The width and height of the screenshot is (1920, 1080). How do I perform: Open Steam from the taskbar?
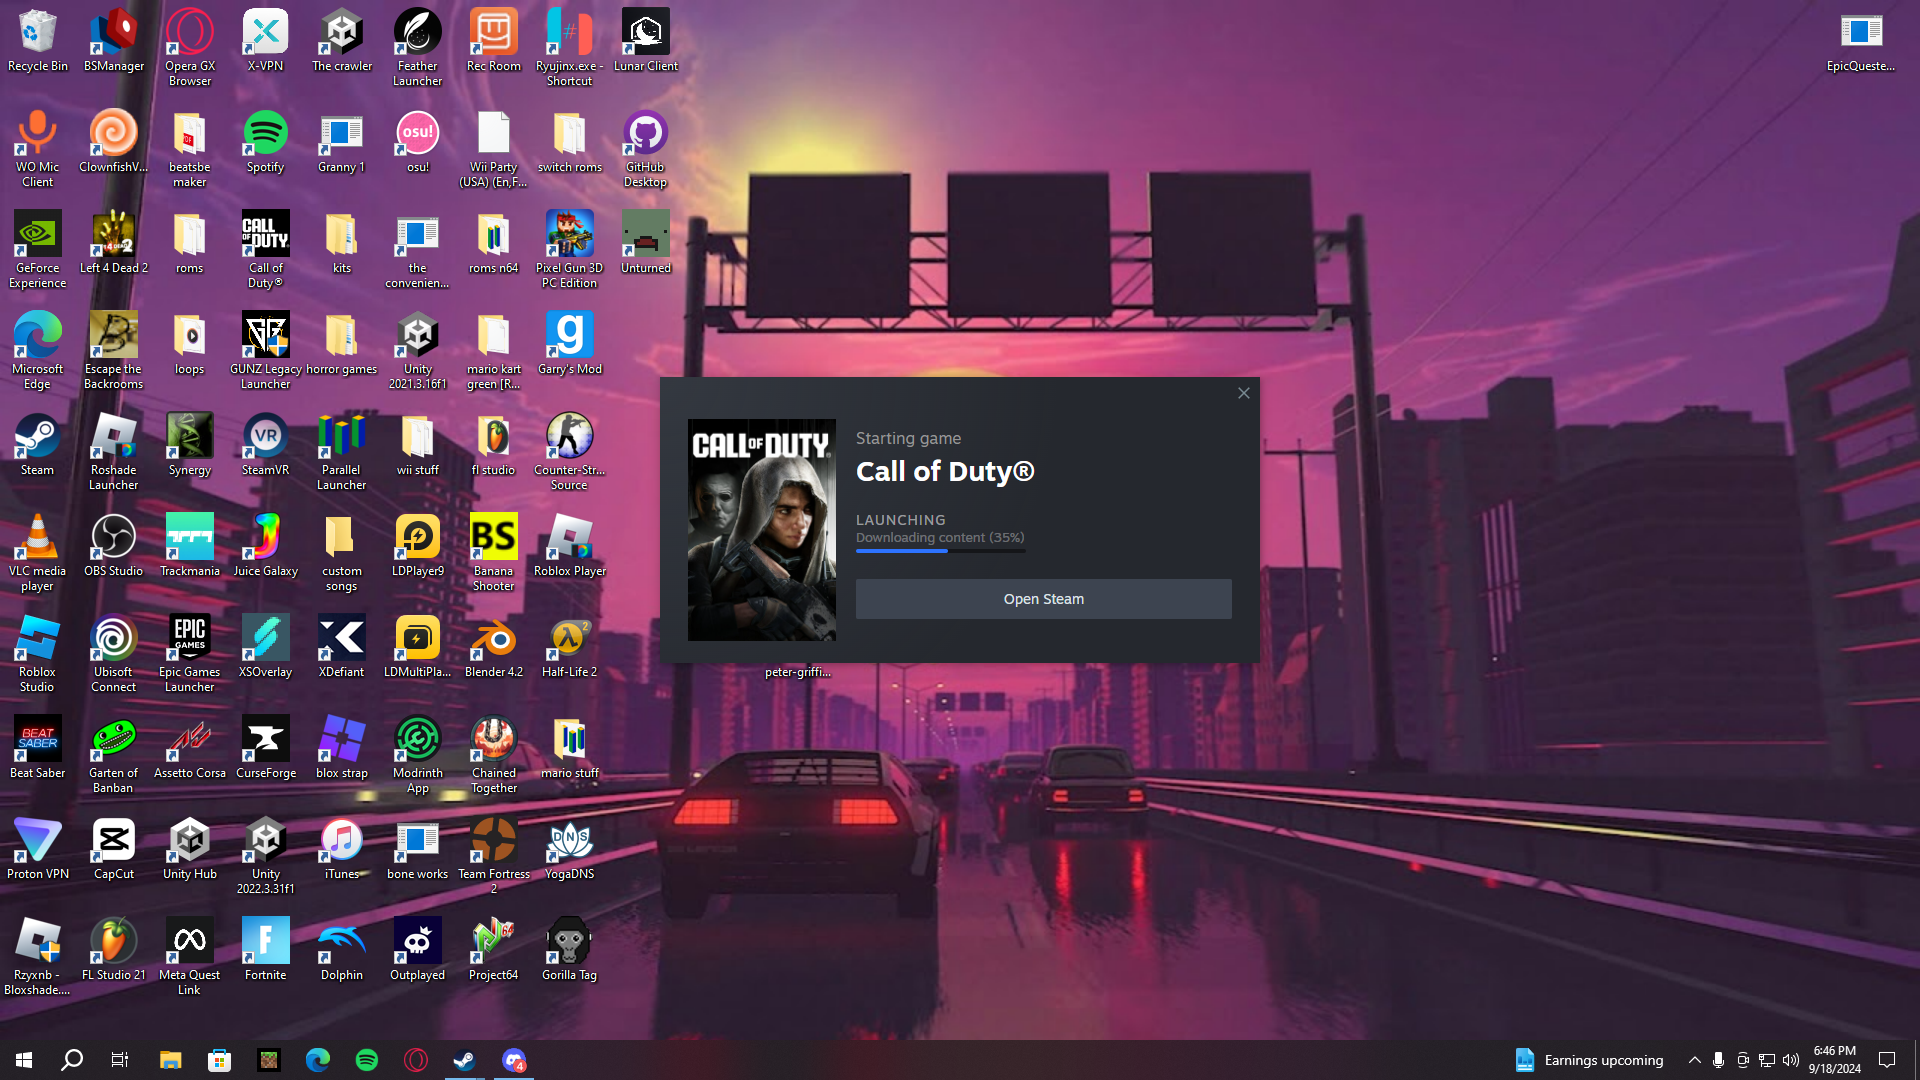[x=464, y=1060]
